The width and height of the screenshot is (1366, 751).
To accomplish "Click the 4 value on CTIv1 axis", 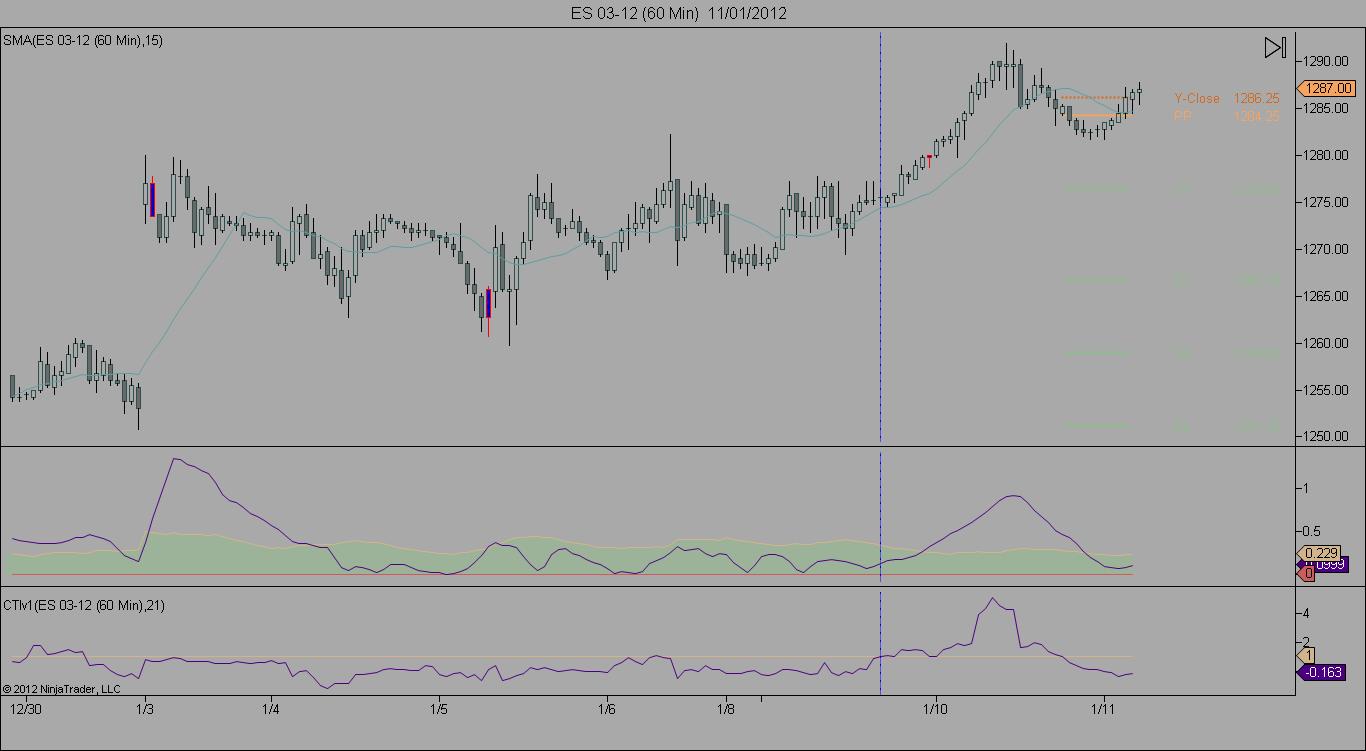I will click(x=1308, y=613).
